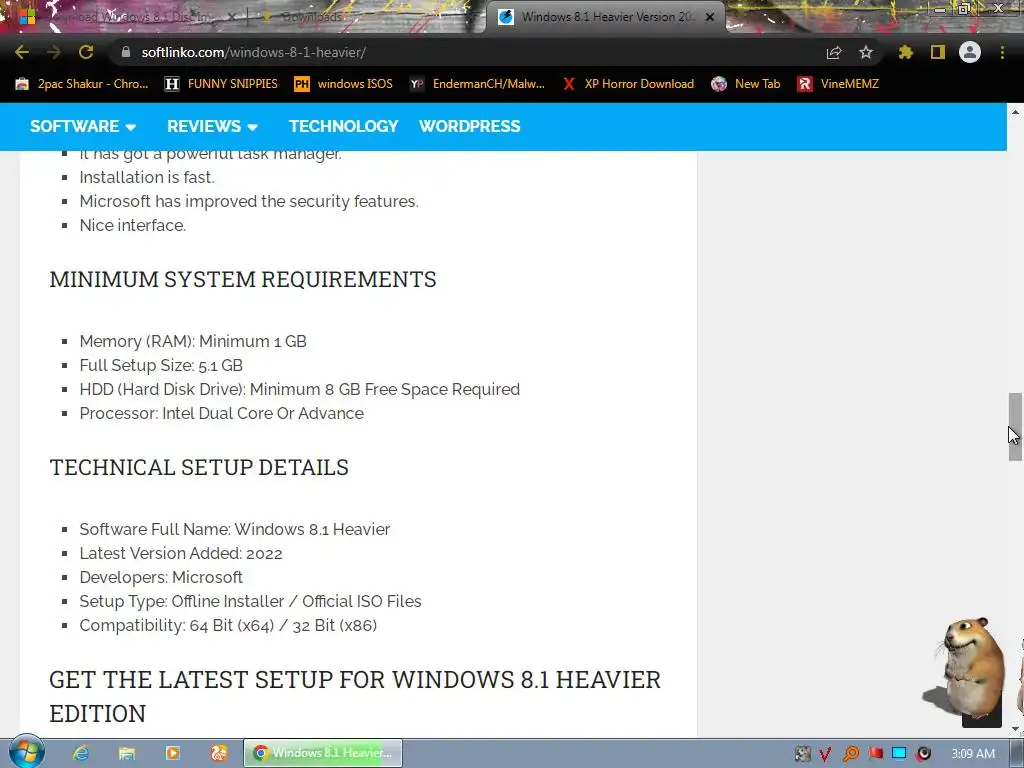Click 'Processor: Intel Dual Core Or Advance'

click(x=221, y=413)
